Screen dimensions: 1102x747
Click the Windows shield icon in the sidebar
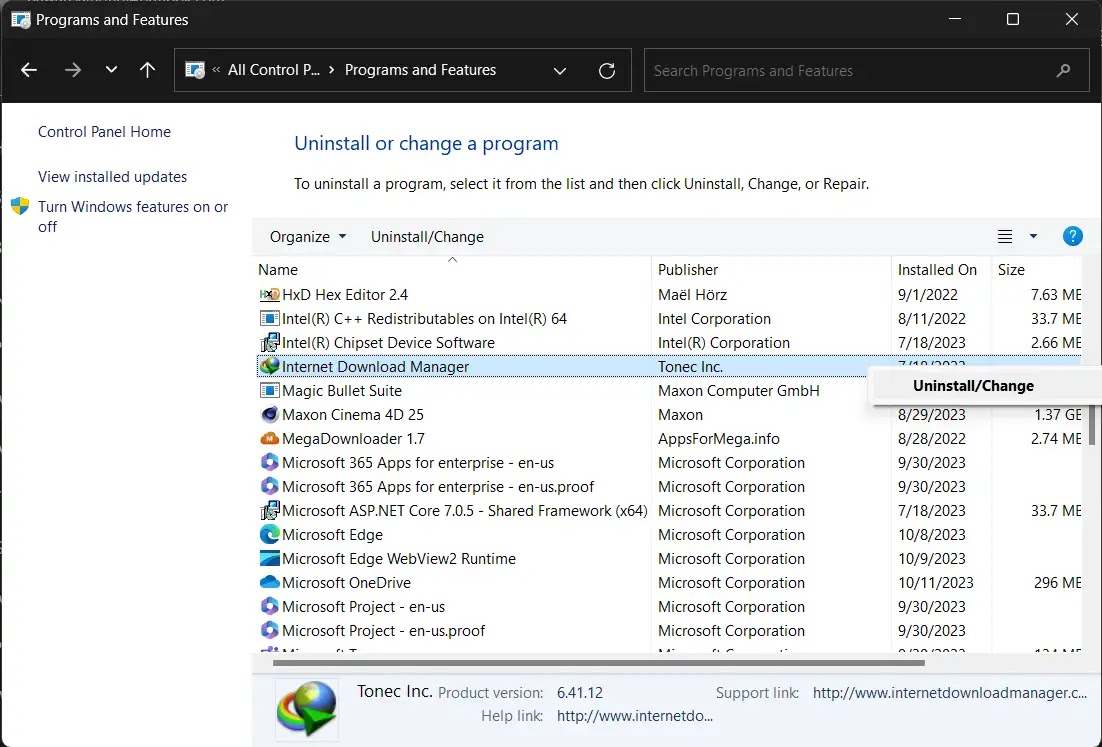(20, 206)
